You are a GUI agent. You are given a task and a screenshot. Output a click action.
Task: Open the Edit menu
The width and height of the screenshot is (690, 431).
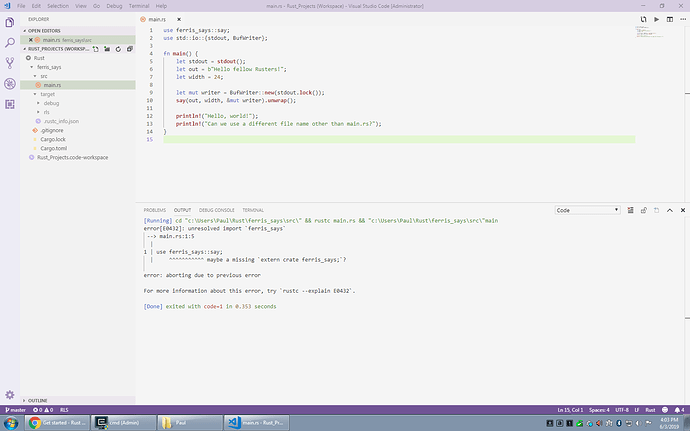pos(36,6)
